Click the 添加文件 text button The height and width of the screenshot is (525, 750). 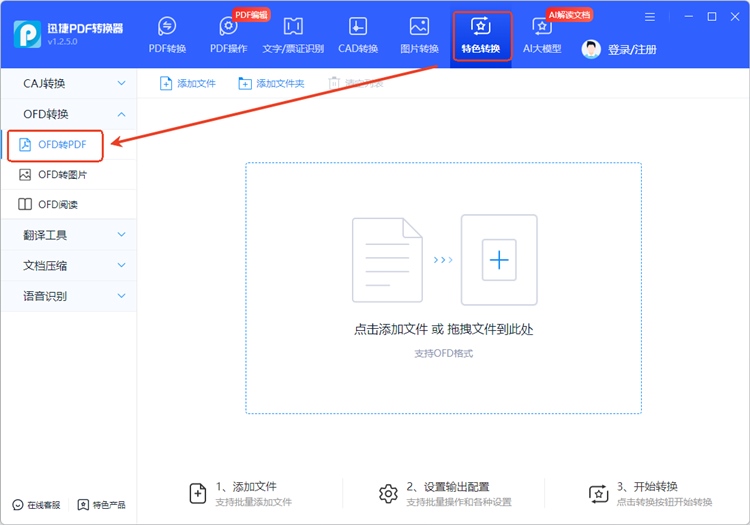[x=196, y=84]
